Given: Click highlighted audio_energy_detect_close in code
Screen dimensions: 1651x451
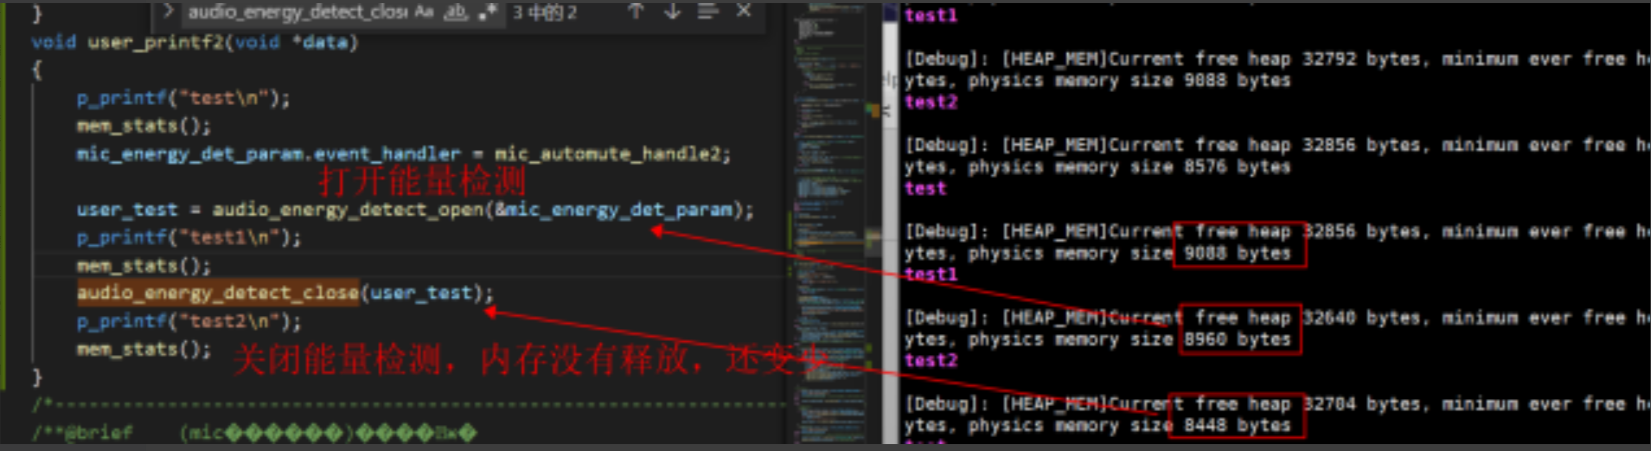Looking at the screenshot, I should tap(218, 293).
